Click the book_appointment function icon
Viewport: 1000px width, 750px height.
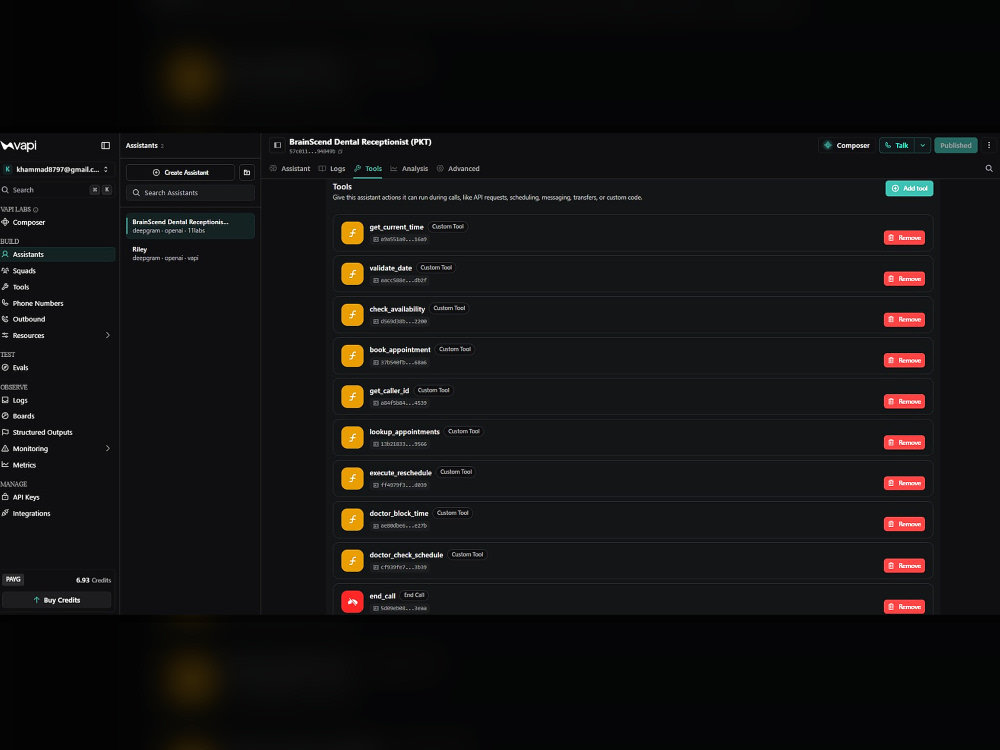(352, 355)
